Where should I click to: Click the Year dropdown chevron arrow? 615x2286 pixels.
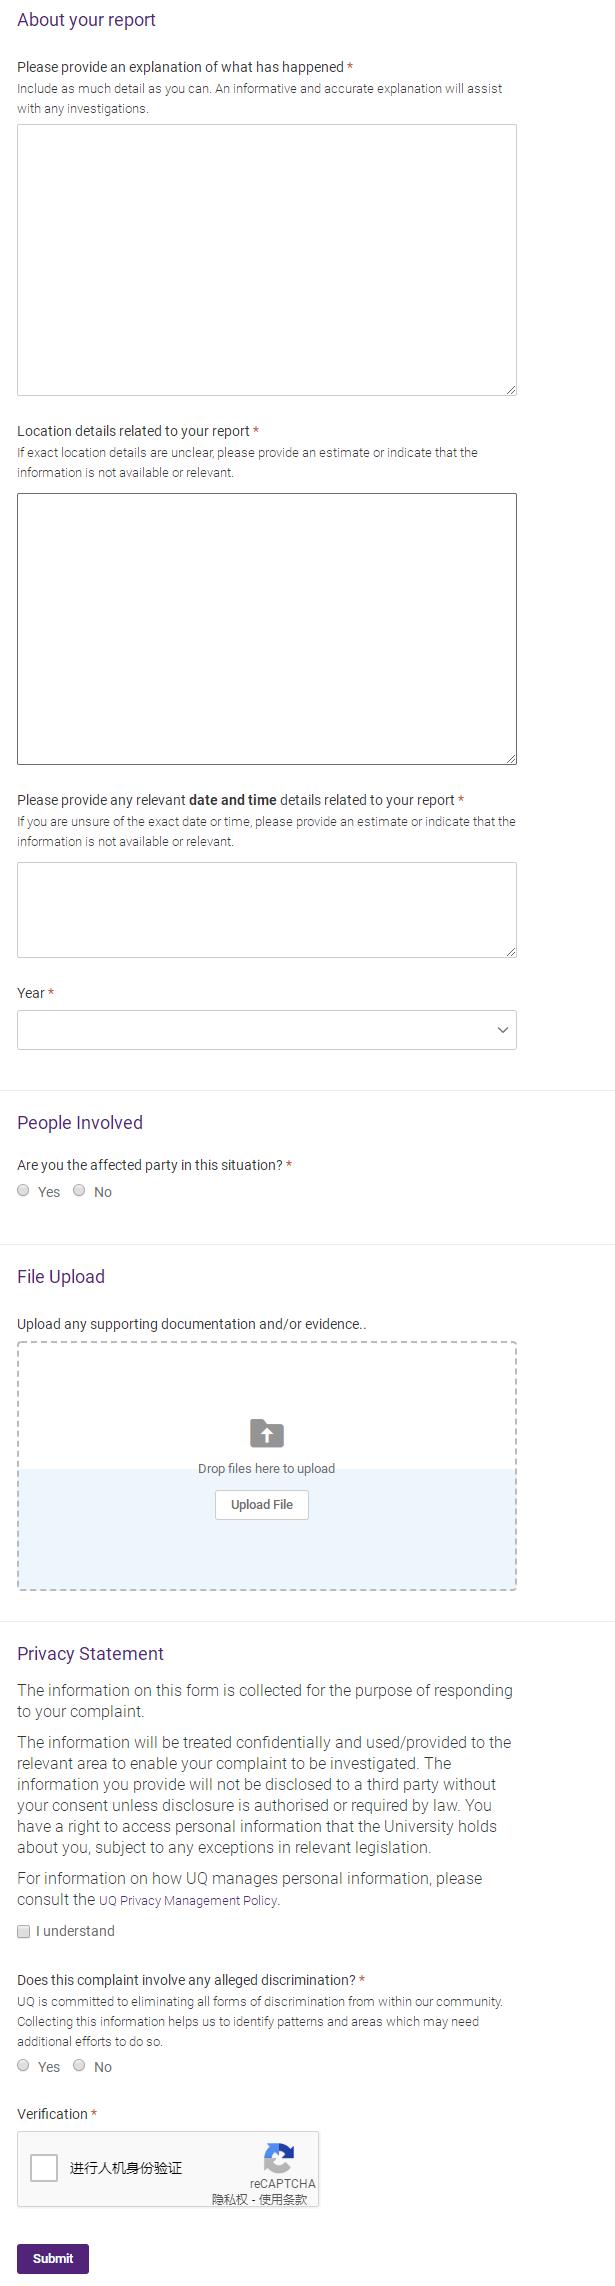coord(503,1030)
